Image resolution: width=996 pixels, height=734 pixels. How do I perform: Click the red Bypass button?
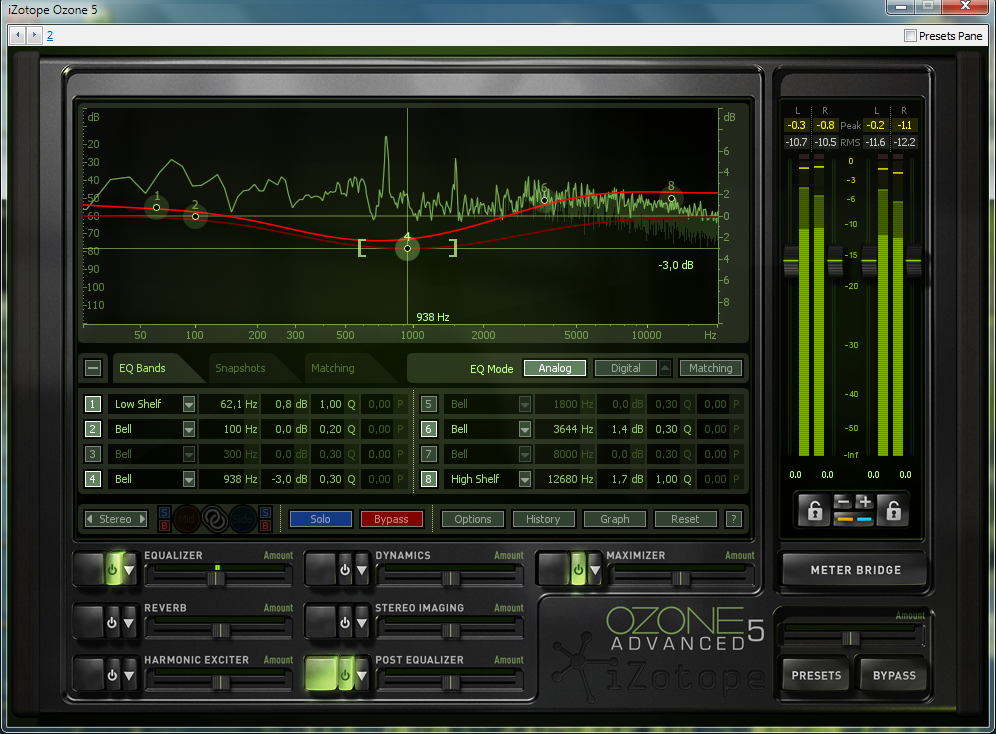click(x=391, y=519)
